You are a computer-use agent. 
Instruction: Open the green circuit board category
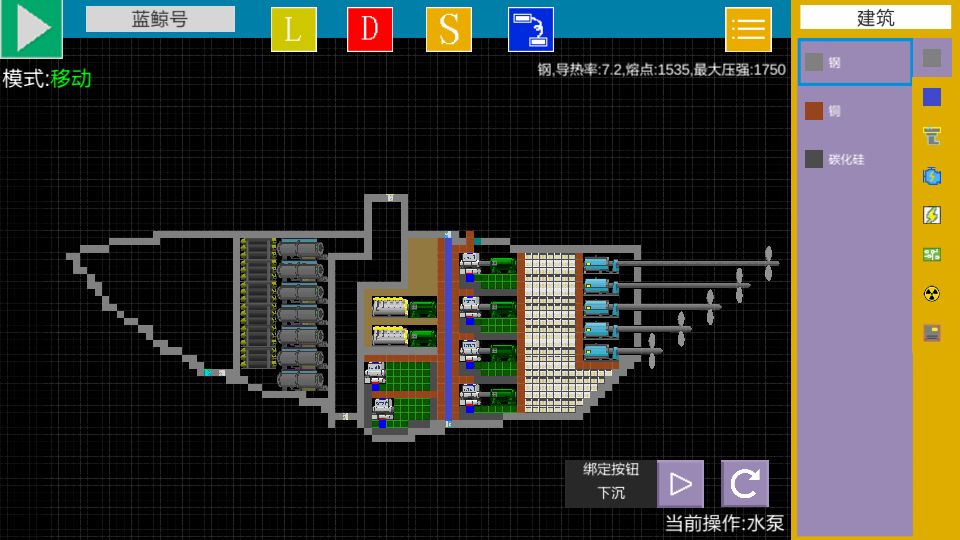[x=932, y=254]
